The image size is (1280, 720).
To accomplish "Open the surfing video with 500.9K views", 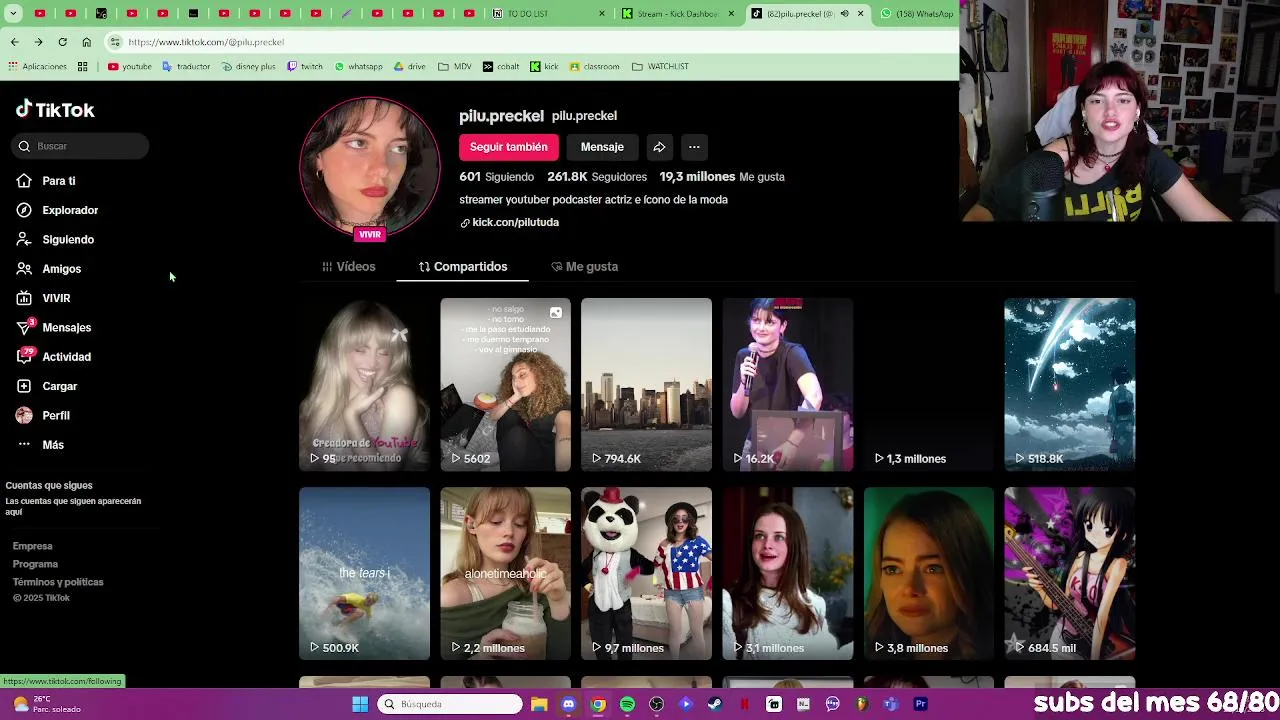I will click(x=364, y=573).
